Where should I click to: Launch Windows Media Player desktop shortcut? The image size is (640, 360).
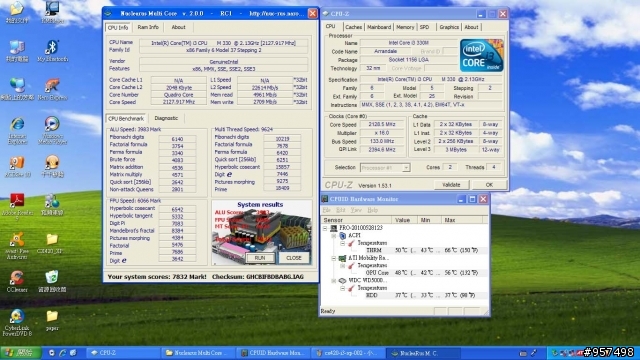point(52,130)
